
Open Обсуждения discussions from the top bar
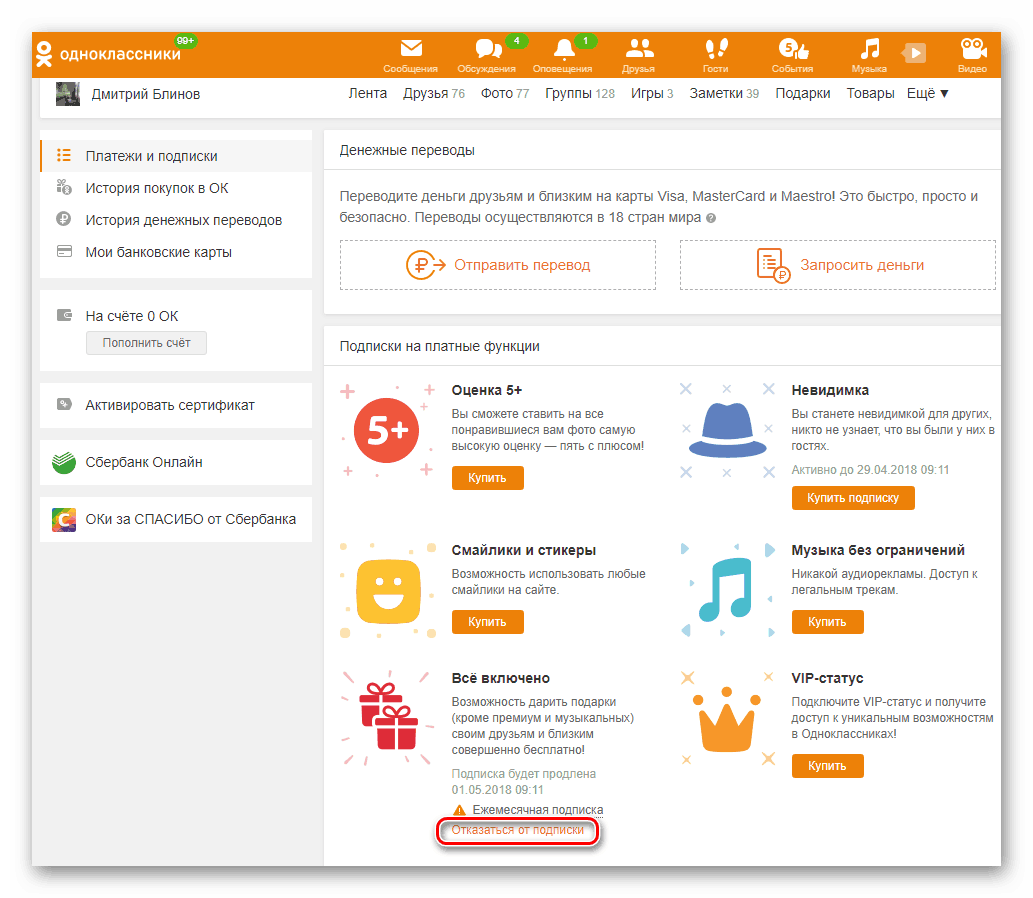click(x=487, y=50)
